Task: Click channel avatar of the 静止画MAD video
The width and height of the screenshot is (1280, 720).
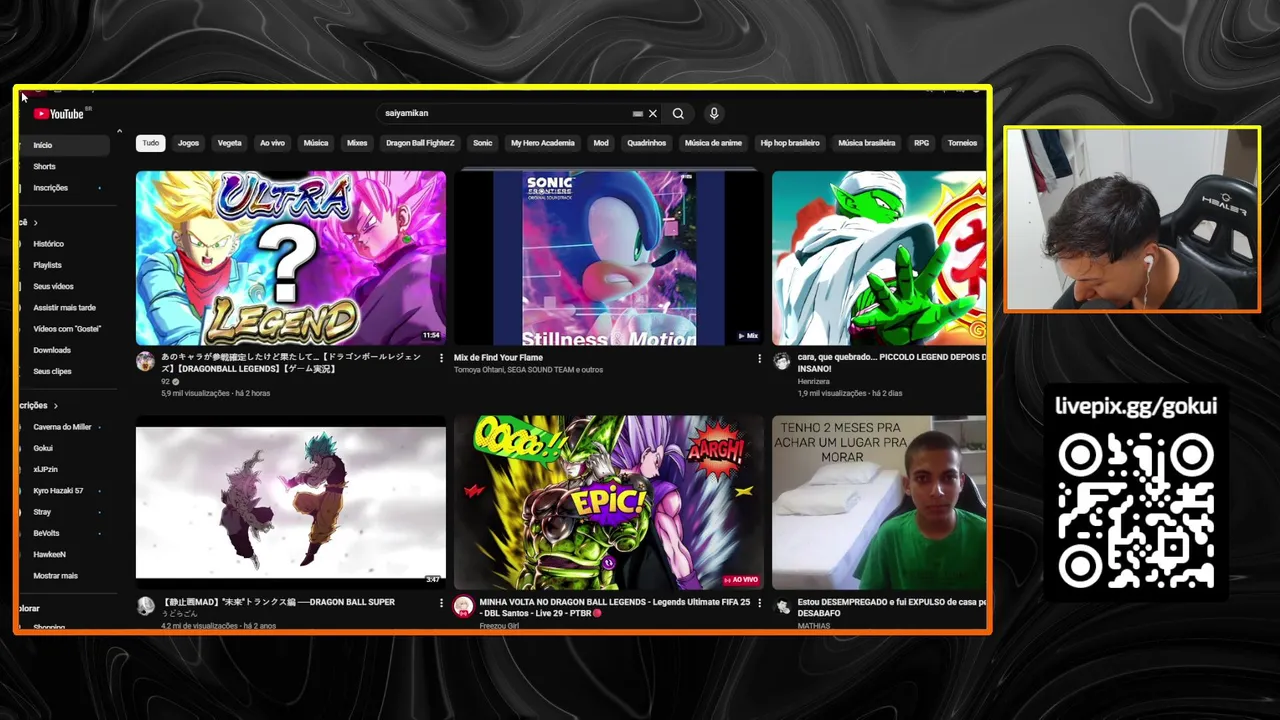Action: (146, 607)
